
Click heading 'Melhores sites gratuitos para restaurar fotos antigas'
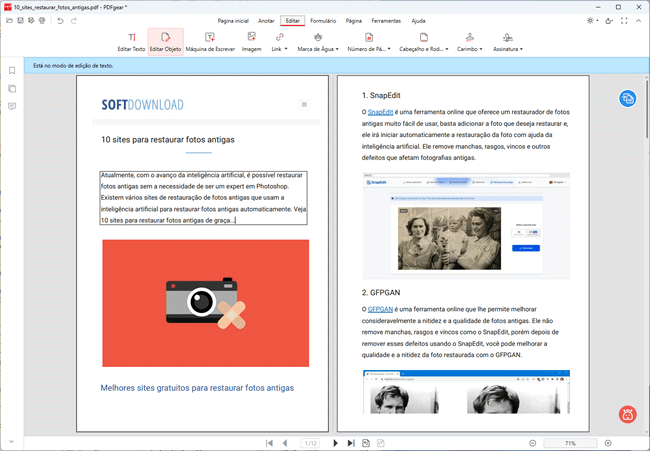(x=197, y=388)
